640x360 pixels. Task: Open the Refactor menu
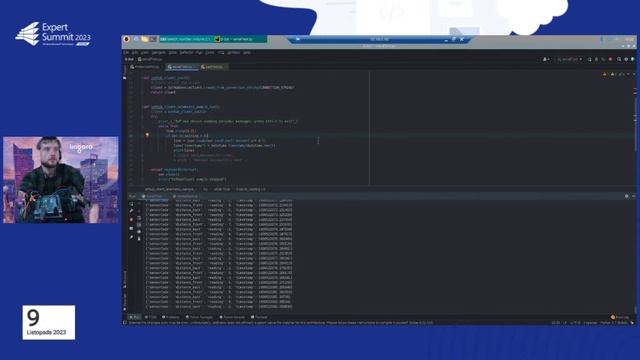(x=186, y=53)
